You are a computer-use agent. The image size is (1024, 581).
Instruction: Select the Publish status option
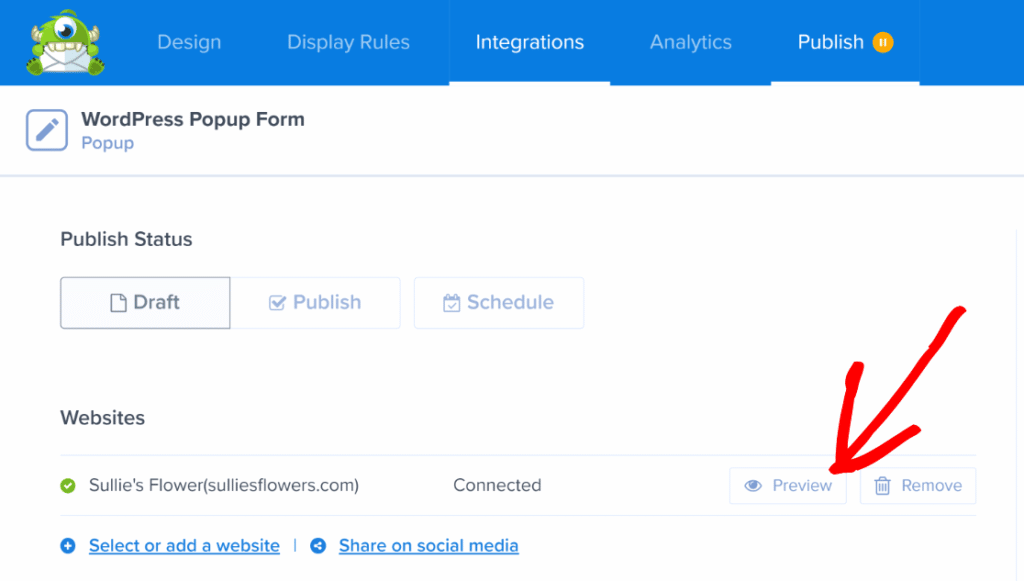point(316,302)
